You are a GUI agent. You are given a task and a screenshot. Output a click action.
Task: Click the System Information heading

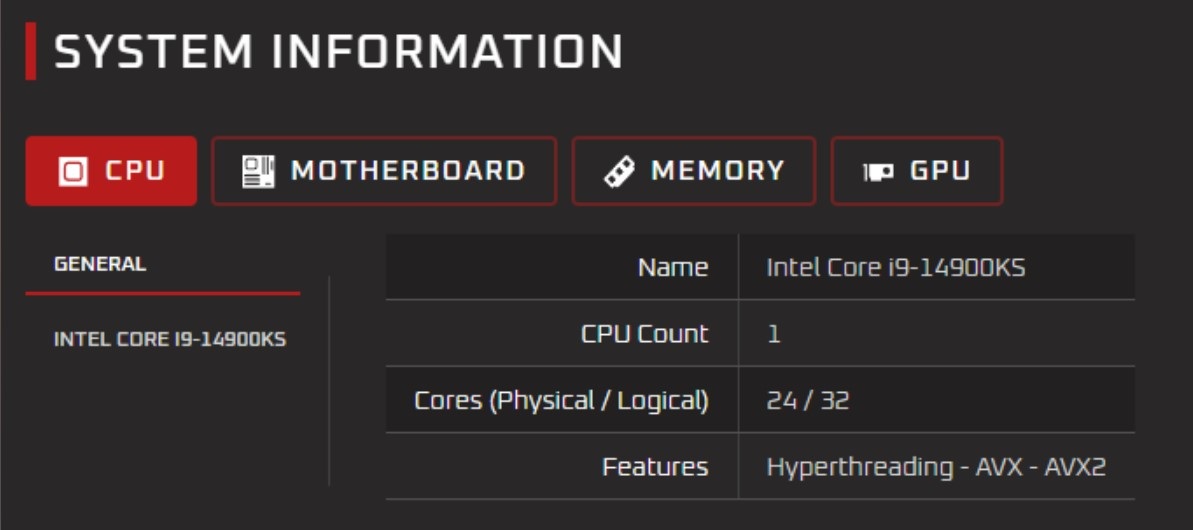point(339,52)
